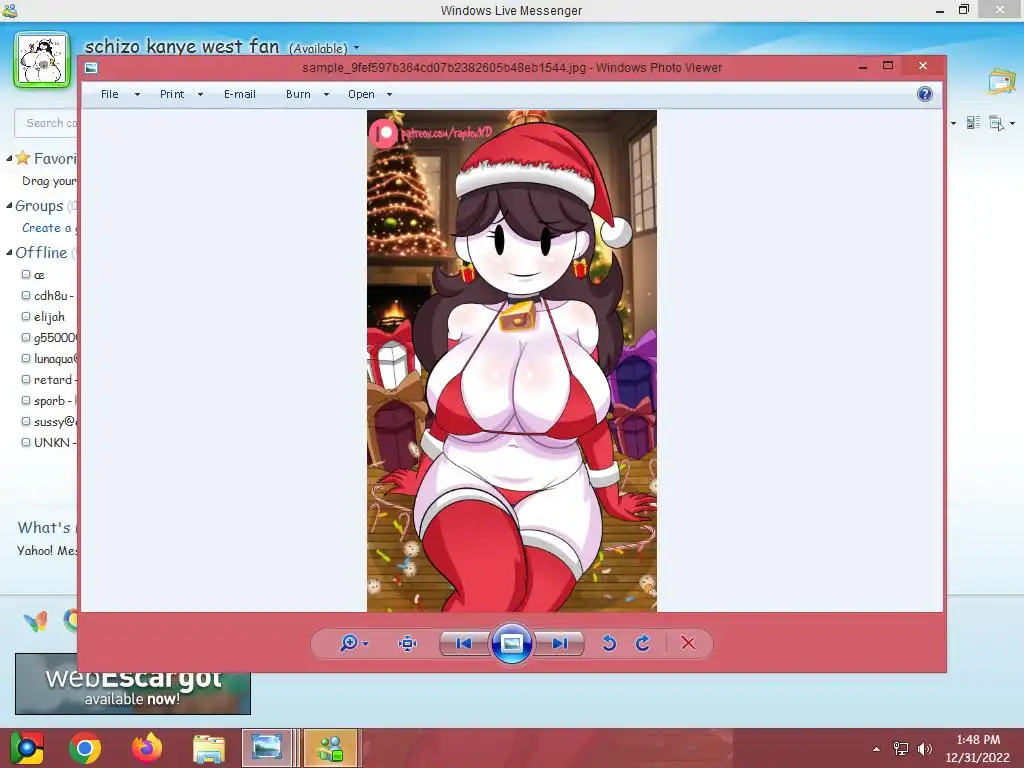Viewport: 1024px width, 768px height.
Task: Collapse the Favorites group in Messenger
Action: (9, 159)
